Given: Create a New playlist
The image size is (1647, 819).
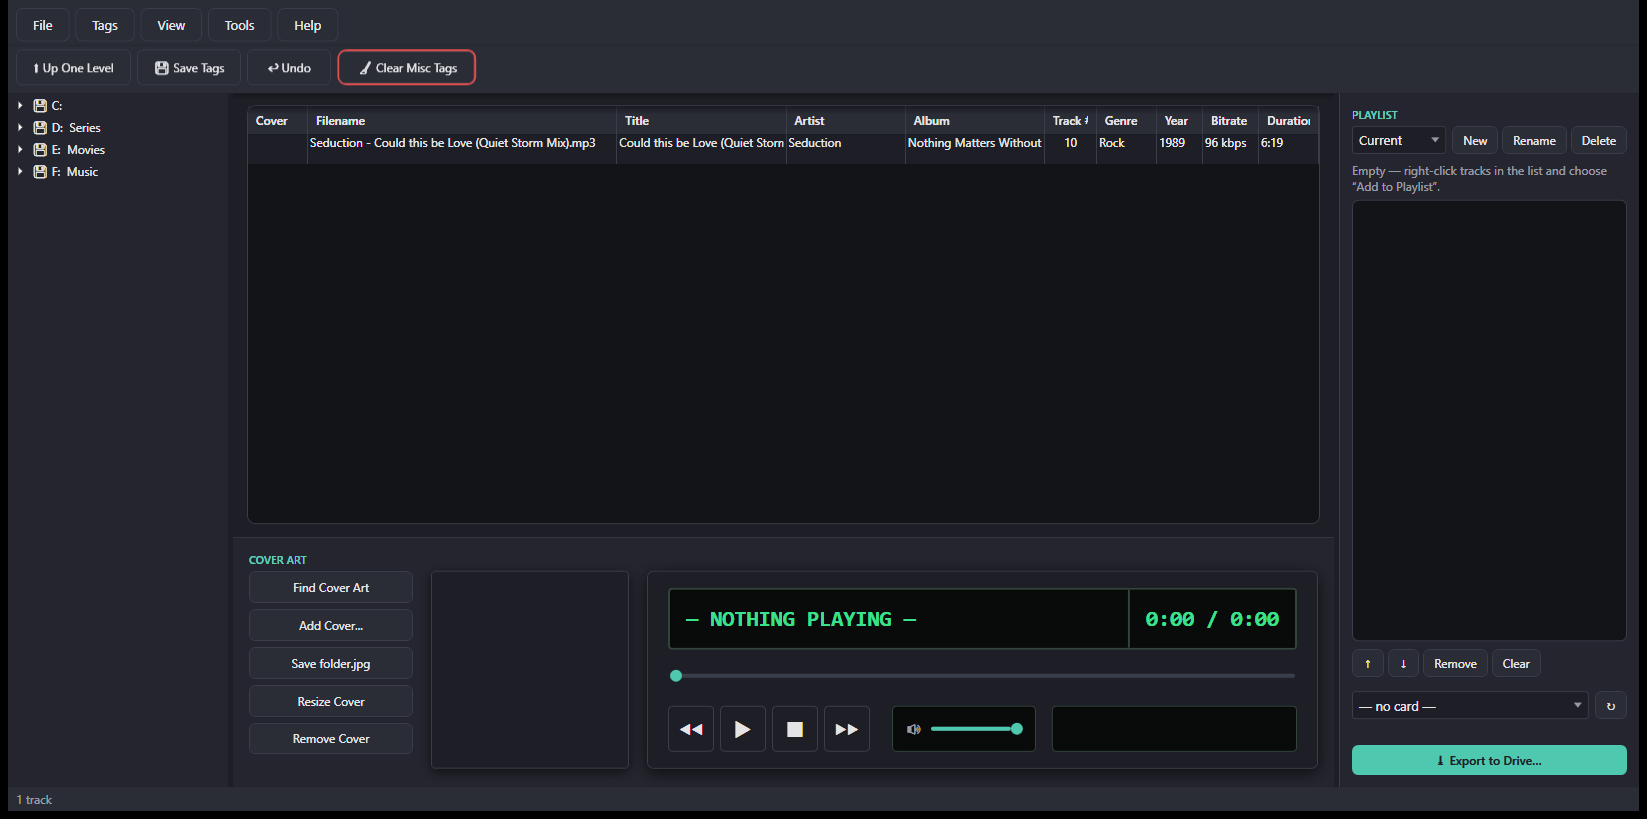Looking at the screenshot, I should point(1475,141).
